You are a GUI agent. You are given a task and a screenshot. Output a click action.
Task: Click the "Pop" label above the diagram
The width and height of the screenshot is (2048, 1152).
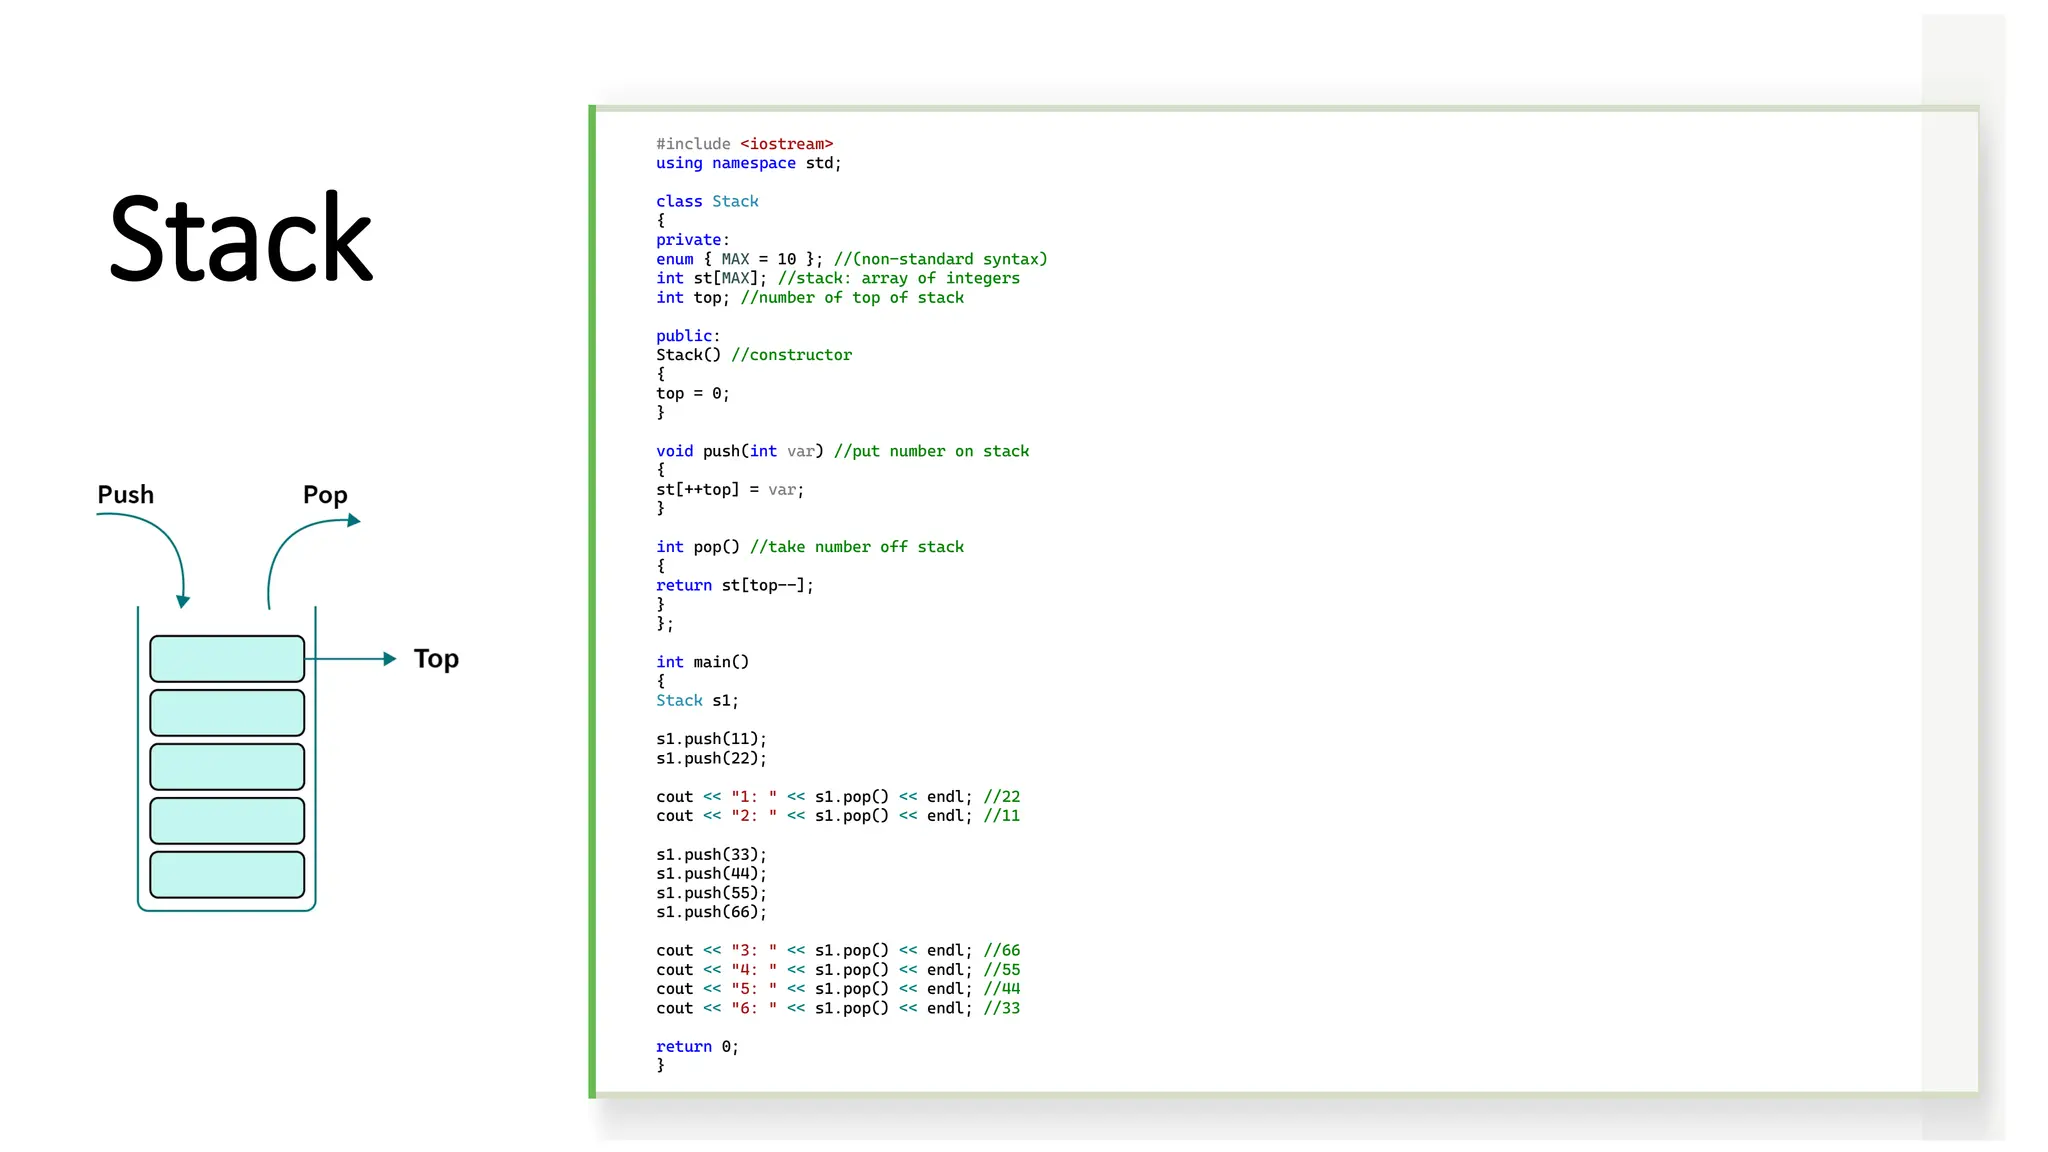click(x=325, y=495)
